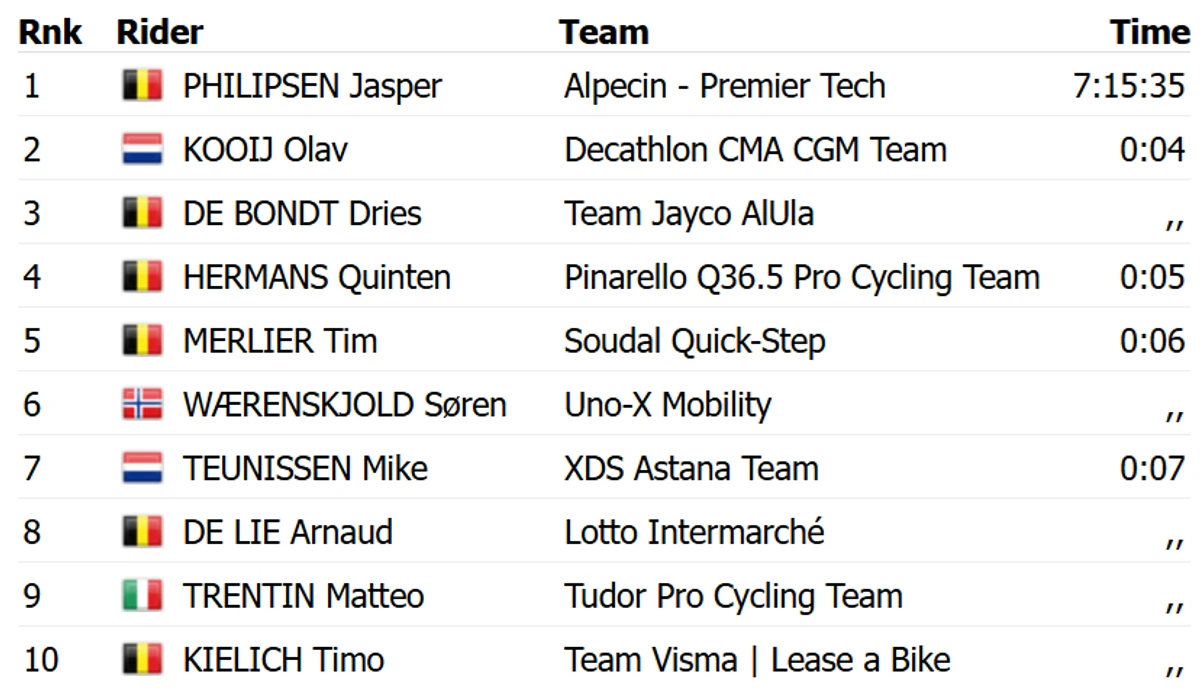Open the Decathlon CMA CGM Team link

[755, 150]
